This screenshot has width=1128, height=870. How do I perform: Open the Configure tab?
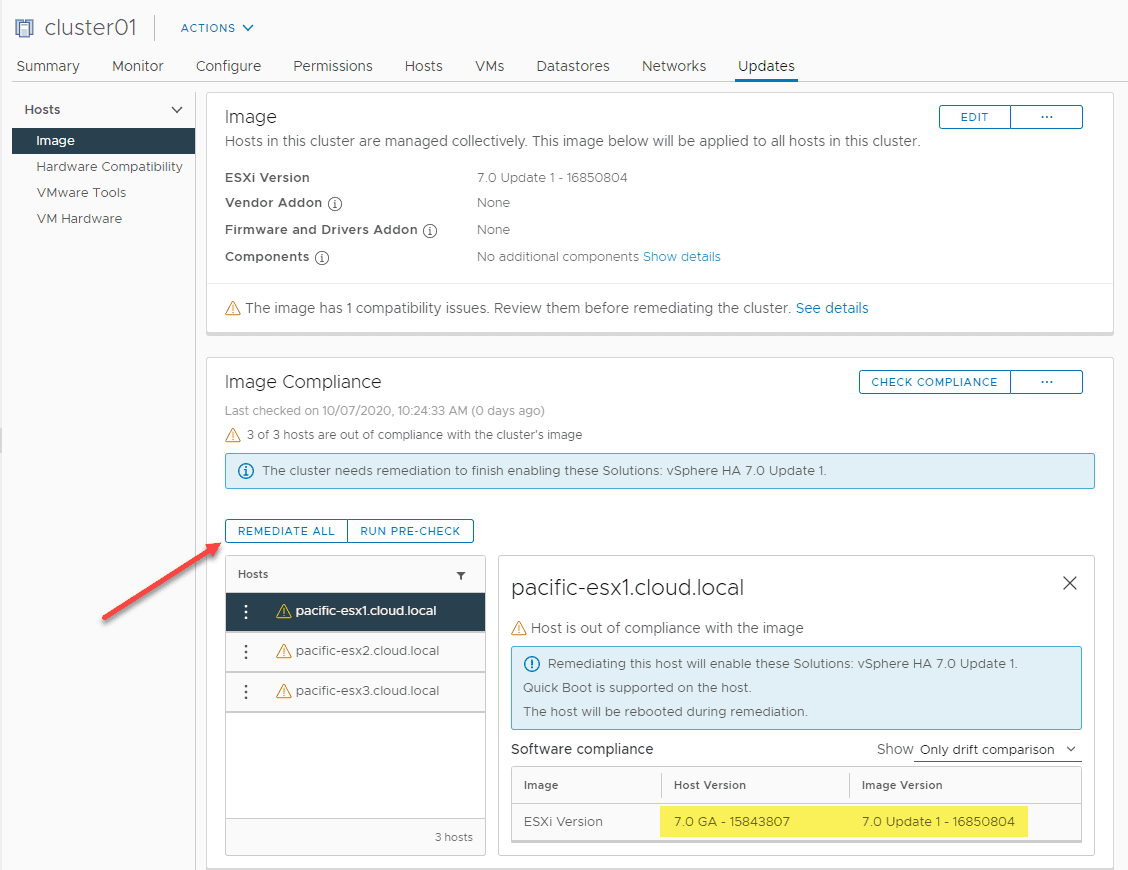[x=228, y=66]
